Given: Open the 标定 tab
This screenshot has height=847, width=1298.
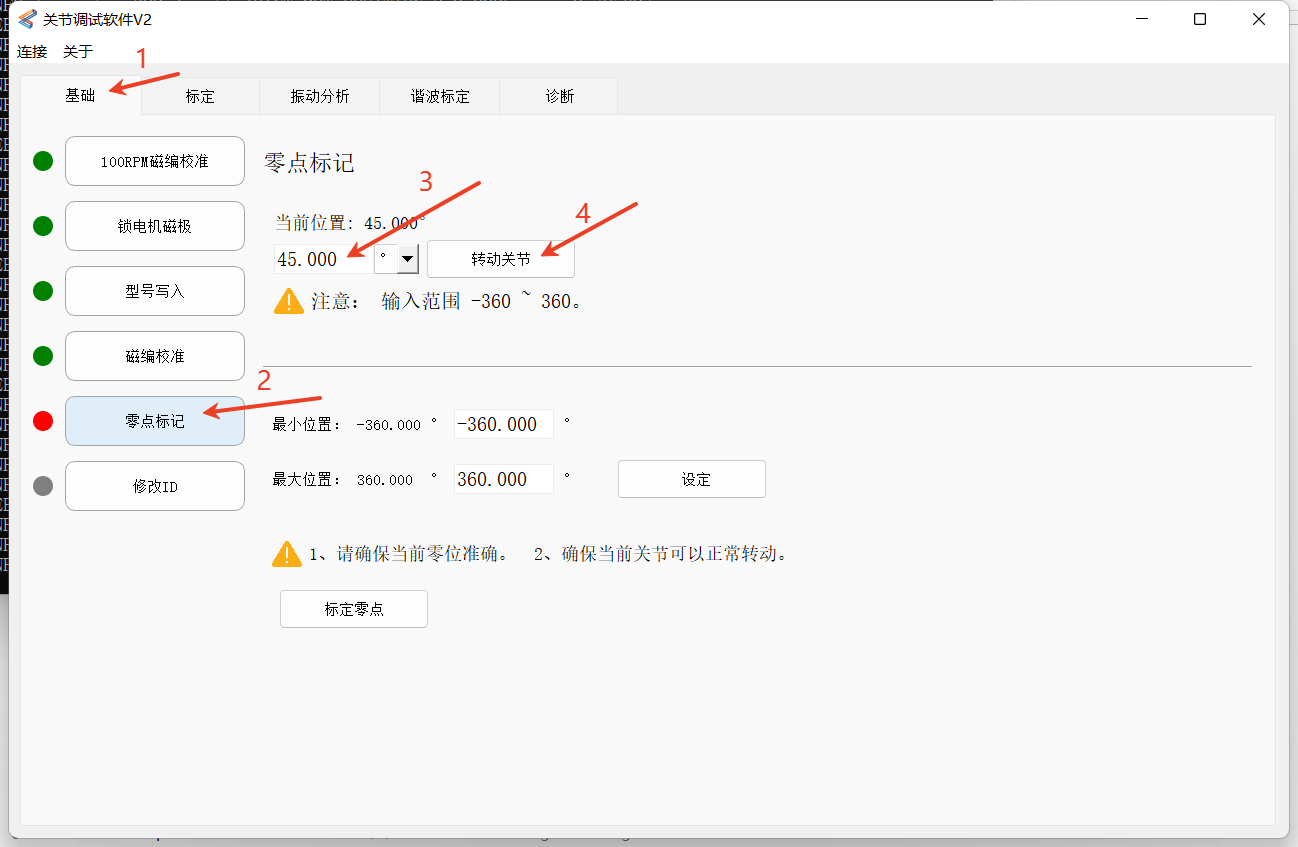Looking at the screenshot, I should (200, 97).
